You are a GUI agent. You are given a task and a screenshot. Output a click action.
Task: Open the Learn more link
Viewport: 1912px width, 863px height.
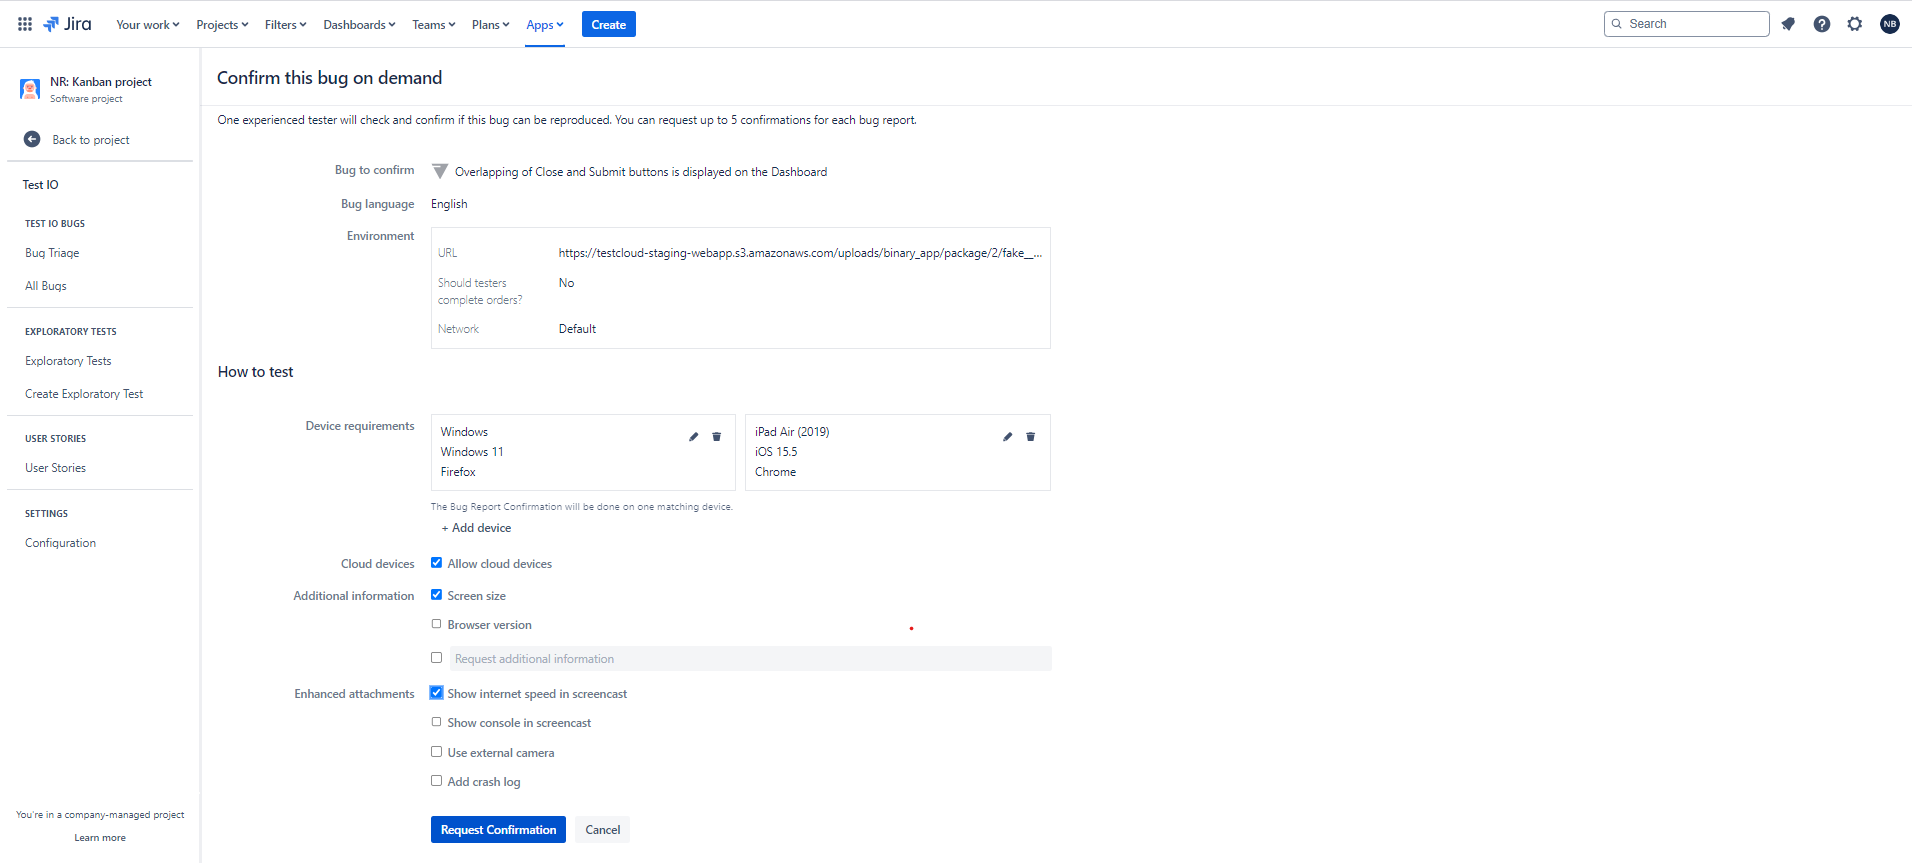tap(100, 838)
